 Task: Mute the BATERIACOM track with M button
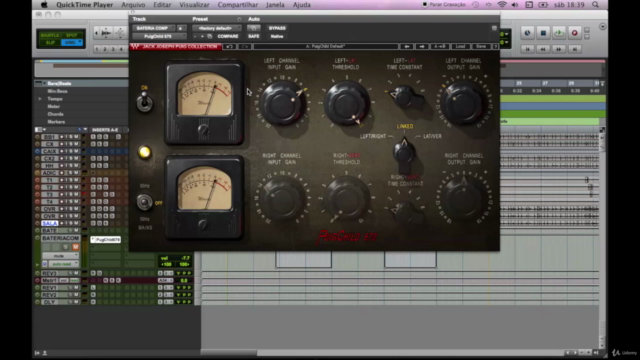pos(76,247)
